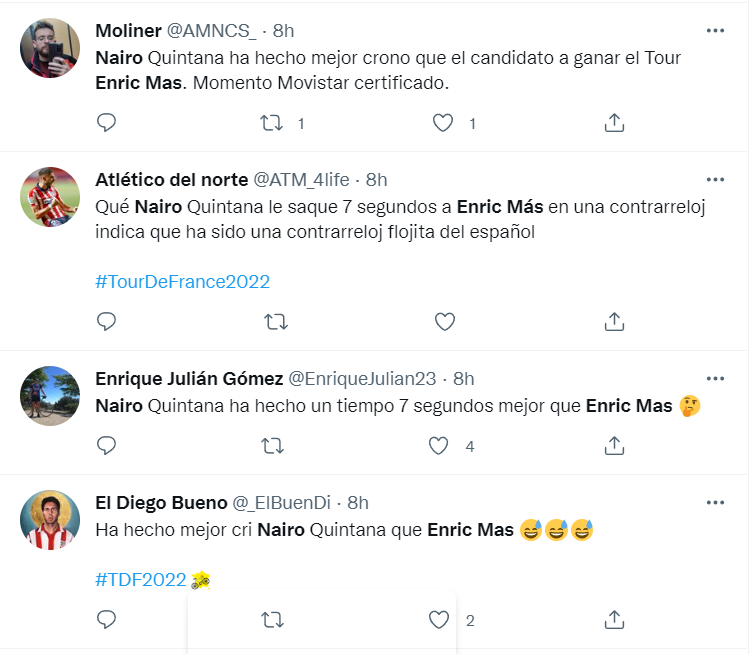Image resolution: width=754 pixels, height=654 pixels.
Task: Open more options on Atlético del norte's tweet
Action: 715,180
